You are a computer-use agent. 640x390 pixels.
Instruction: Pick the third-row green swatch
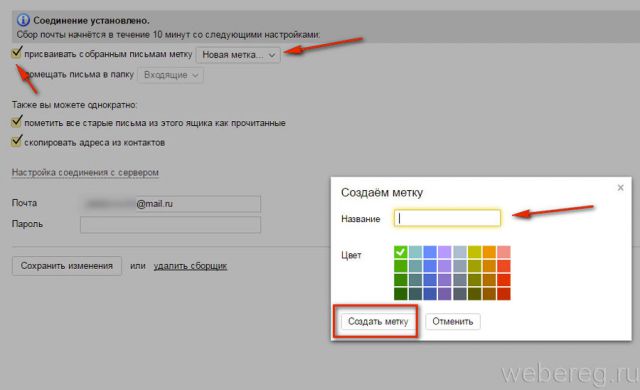(400, 280)
